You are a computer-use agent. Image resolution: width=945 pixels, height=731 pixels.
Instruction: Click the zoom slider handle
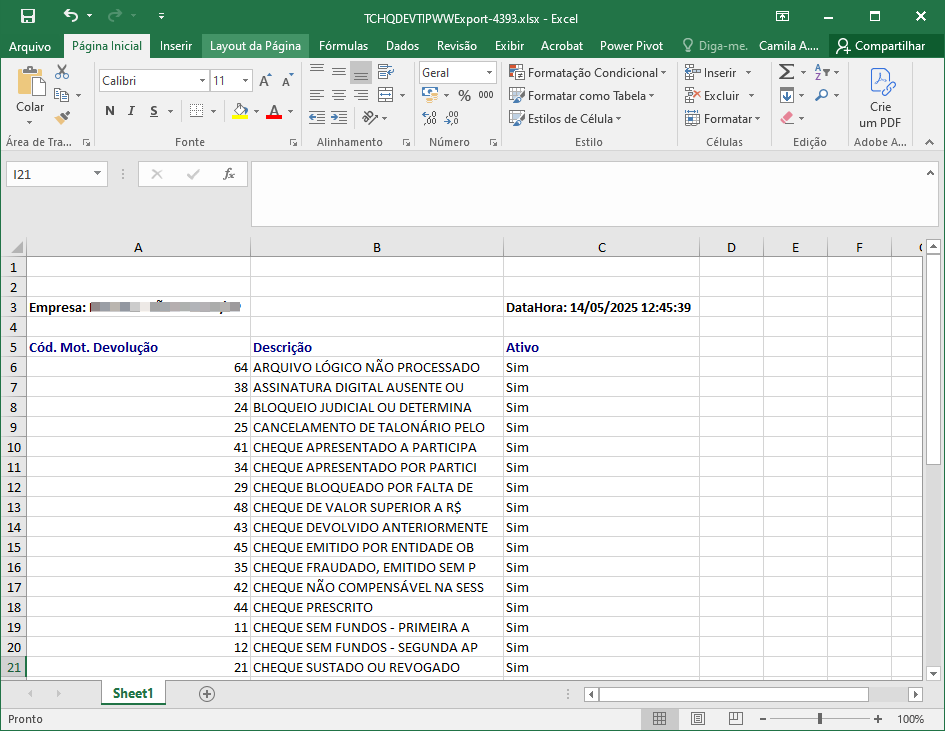tap(820, 718)
